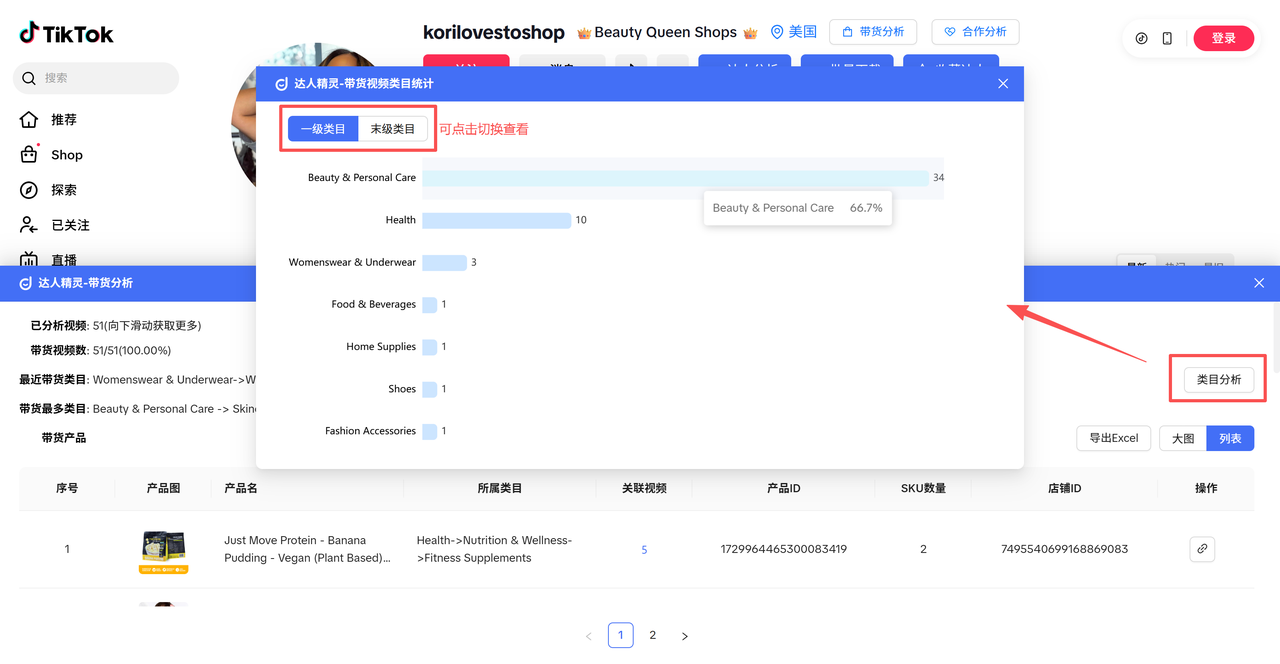The height and width of the screenshot is (664, 1280).
Task: Click the Beauty & Personal Care bar
Action: click(x=675, y=178)
